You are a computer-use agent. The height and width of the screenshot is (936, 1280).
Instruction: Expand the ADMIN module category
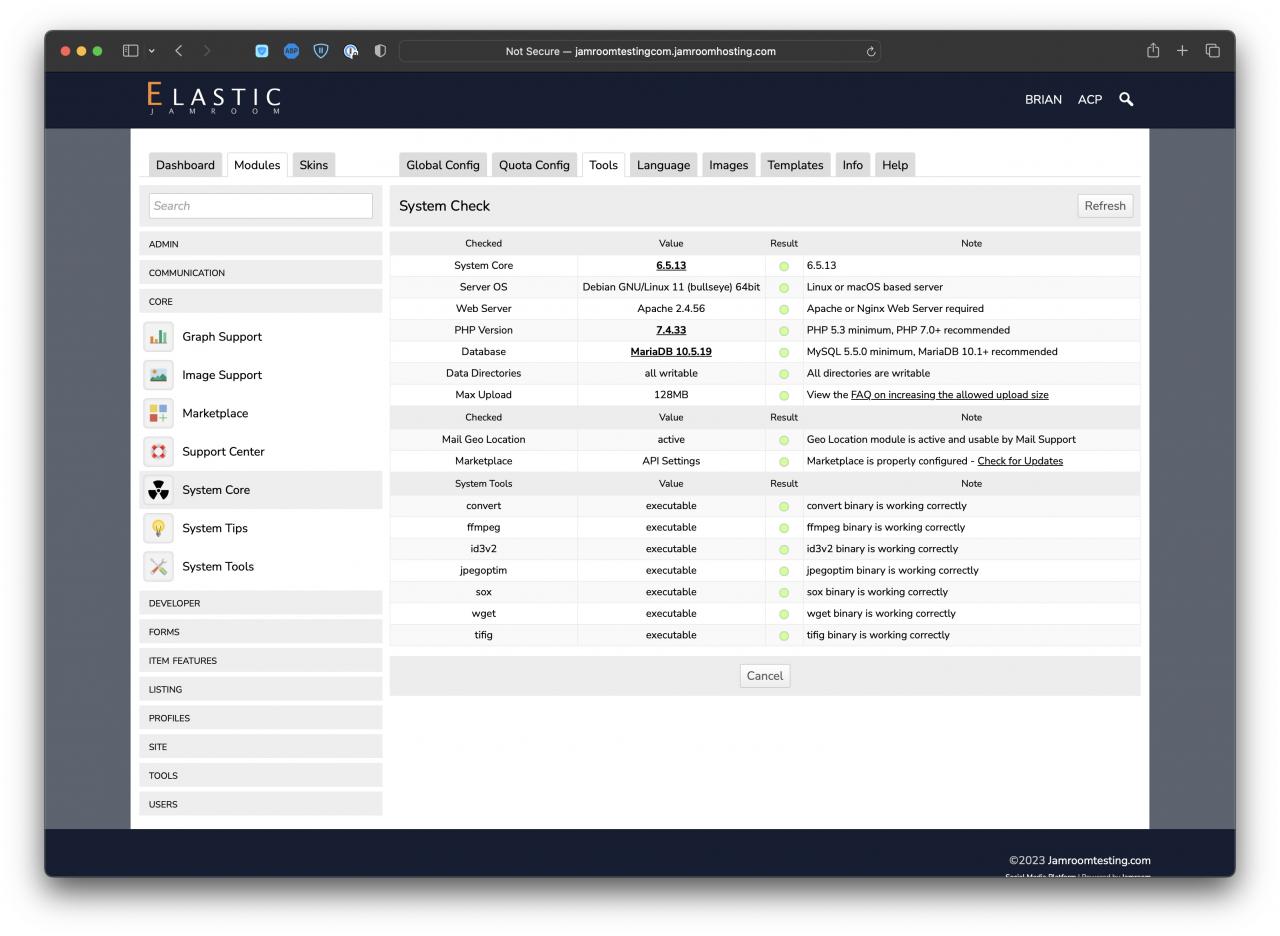pos(260,244)
